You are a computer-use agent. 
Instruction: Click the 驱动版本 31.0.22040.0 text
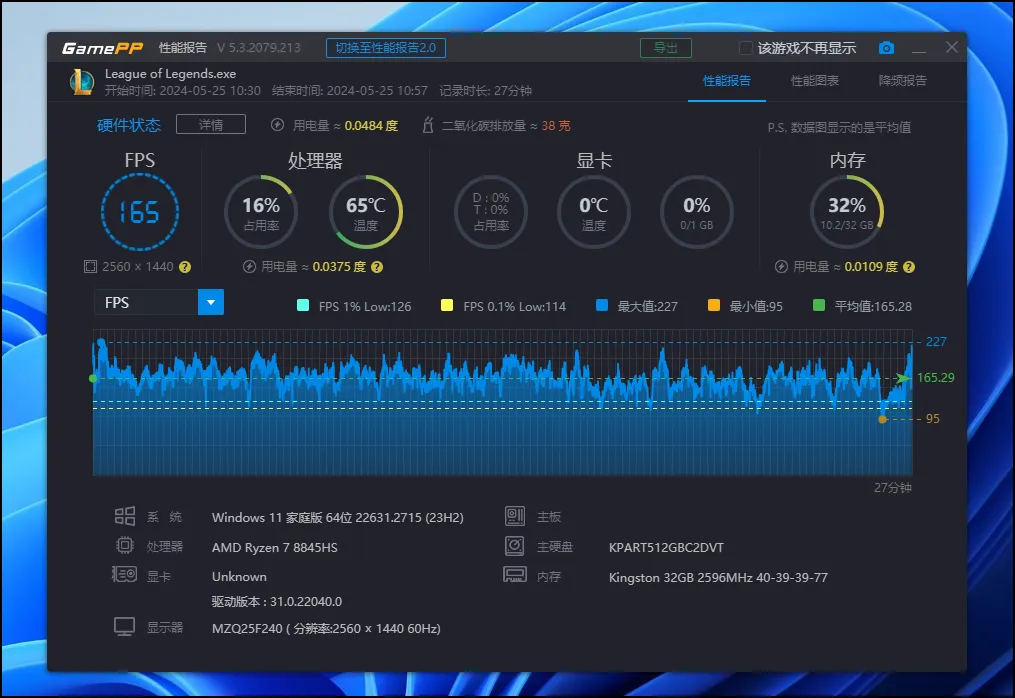pos(276,602)
